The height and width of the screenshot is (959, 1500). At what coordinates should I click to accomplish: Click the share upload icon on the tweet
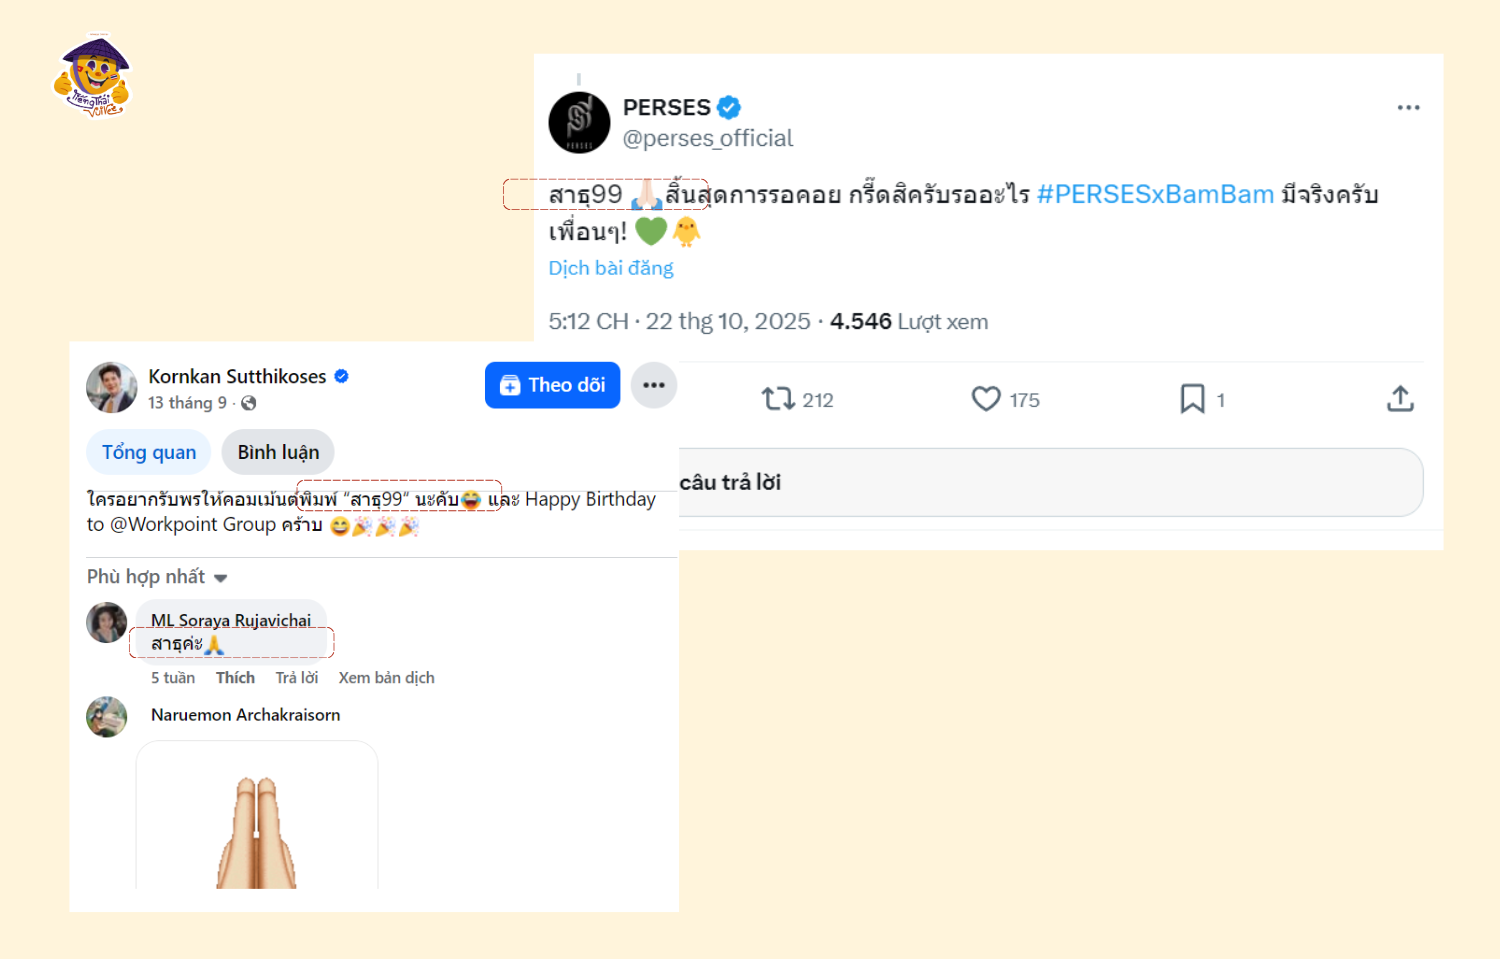coord(1400,399)
